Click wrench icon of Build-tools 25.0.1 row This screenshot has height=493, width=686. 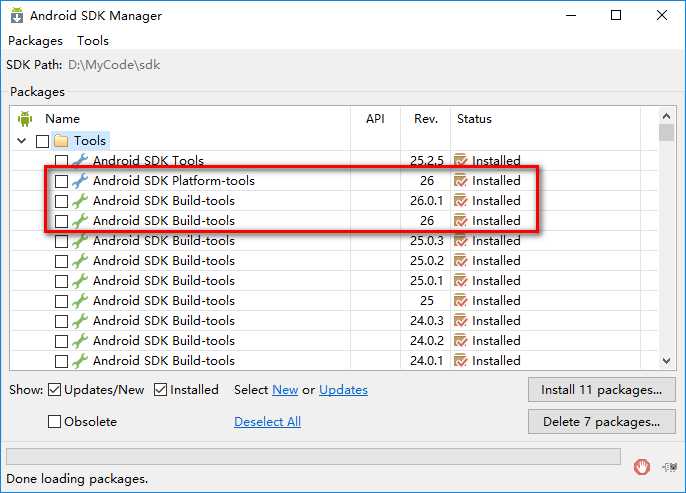click(x=80, y=281)
